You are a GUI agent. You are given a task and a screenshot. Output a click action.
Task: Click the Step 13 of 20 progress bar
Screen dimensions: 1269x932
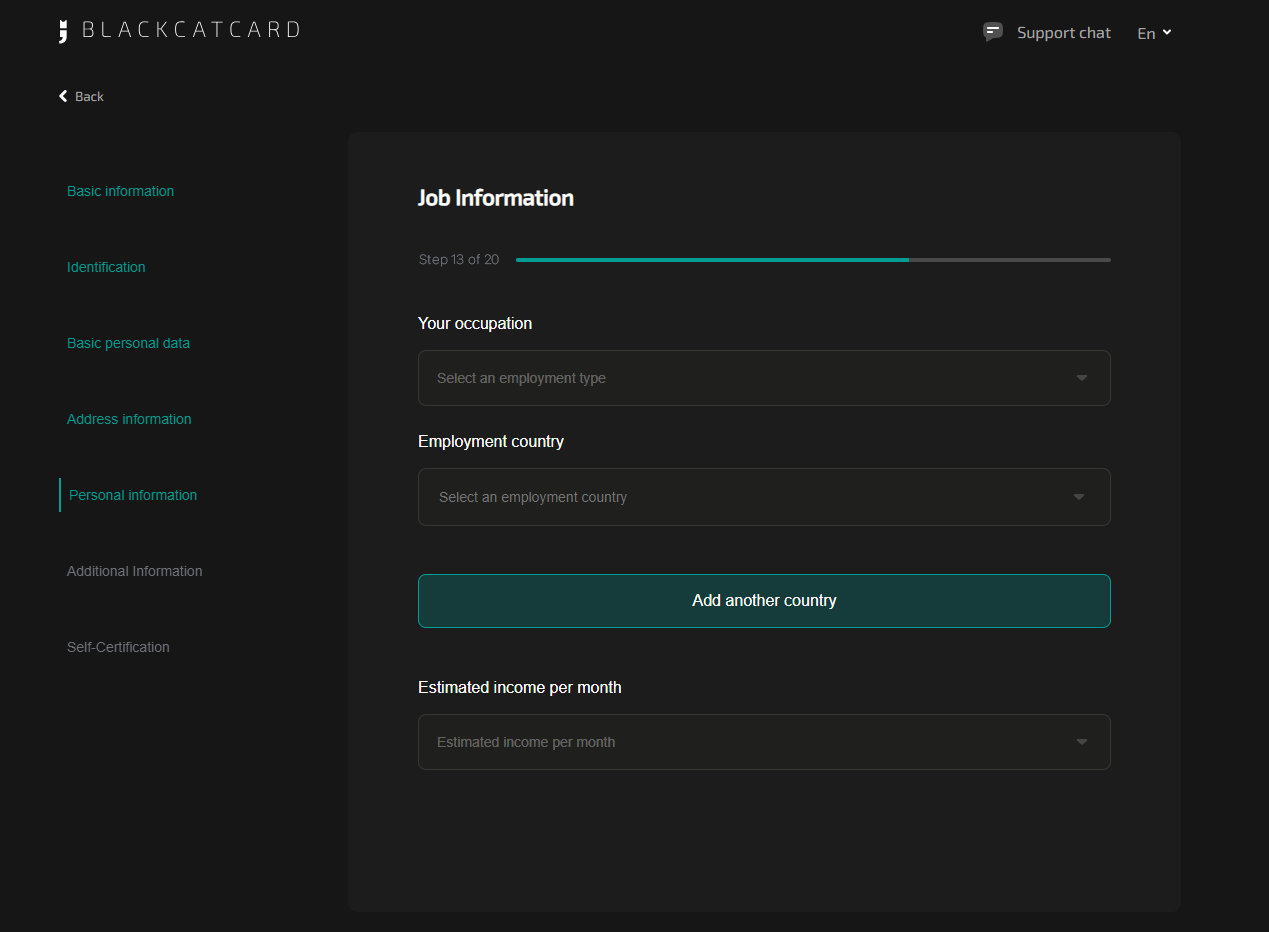click(x=813, y=260)
